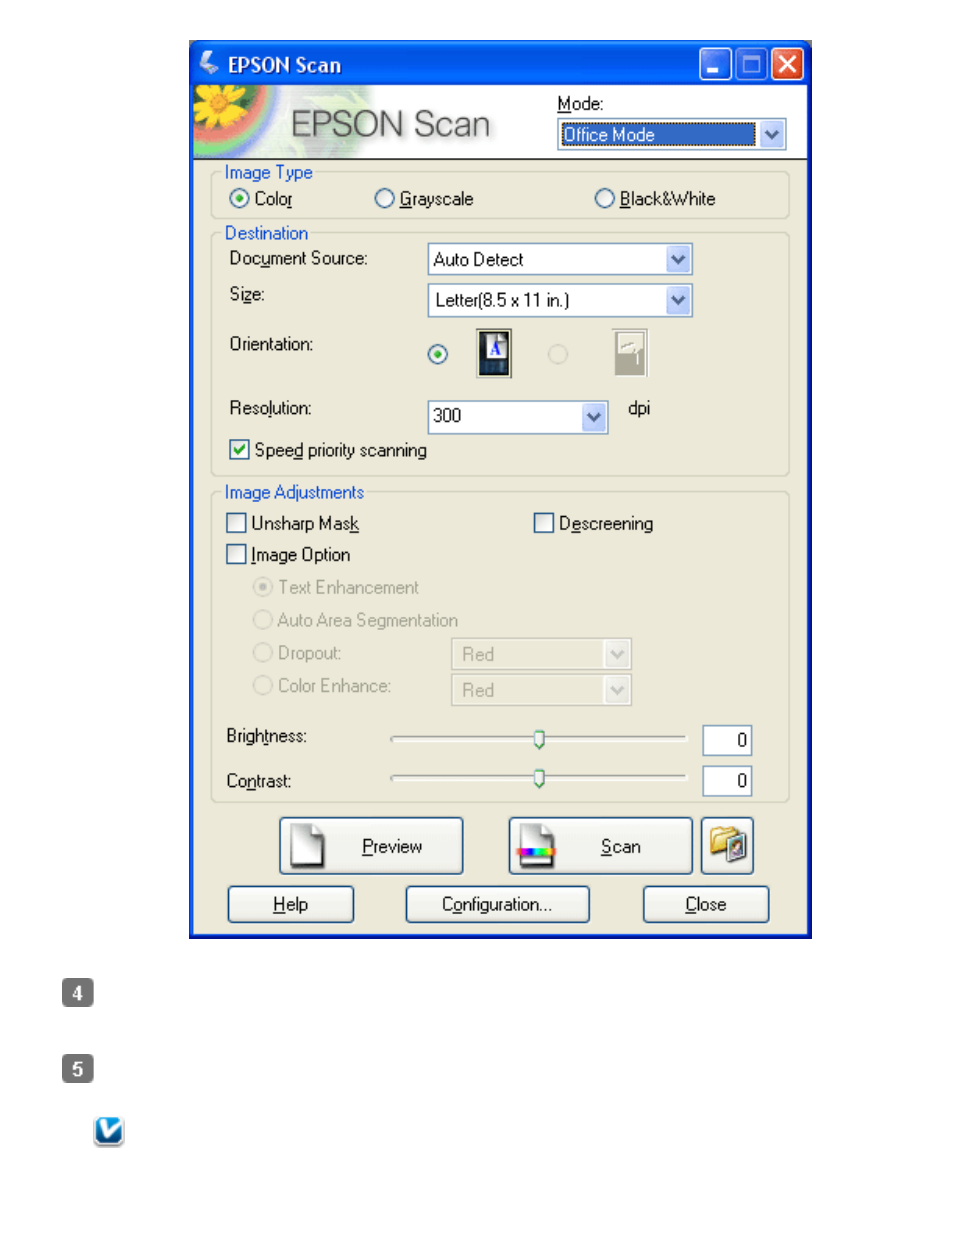Click the Brightness value field
The width and height of the screenshot is (954, 1235).
[x=727, y=740]
